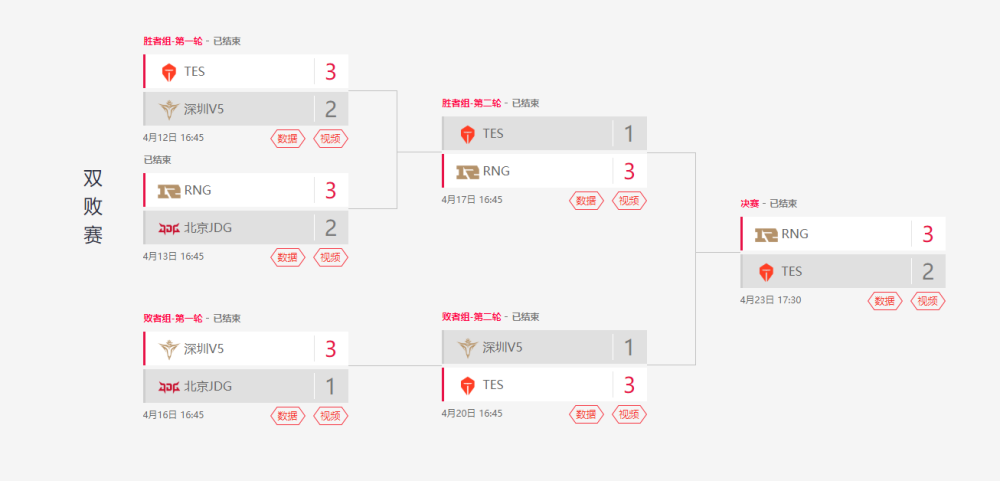
Task: Click 北京JDG logo in the April 13 match
Action: pyautogui.click(x=169, y=228)
